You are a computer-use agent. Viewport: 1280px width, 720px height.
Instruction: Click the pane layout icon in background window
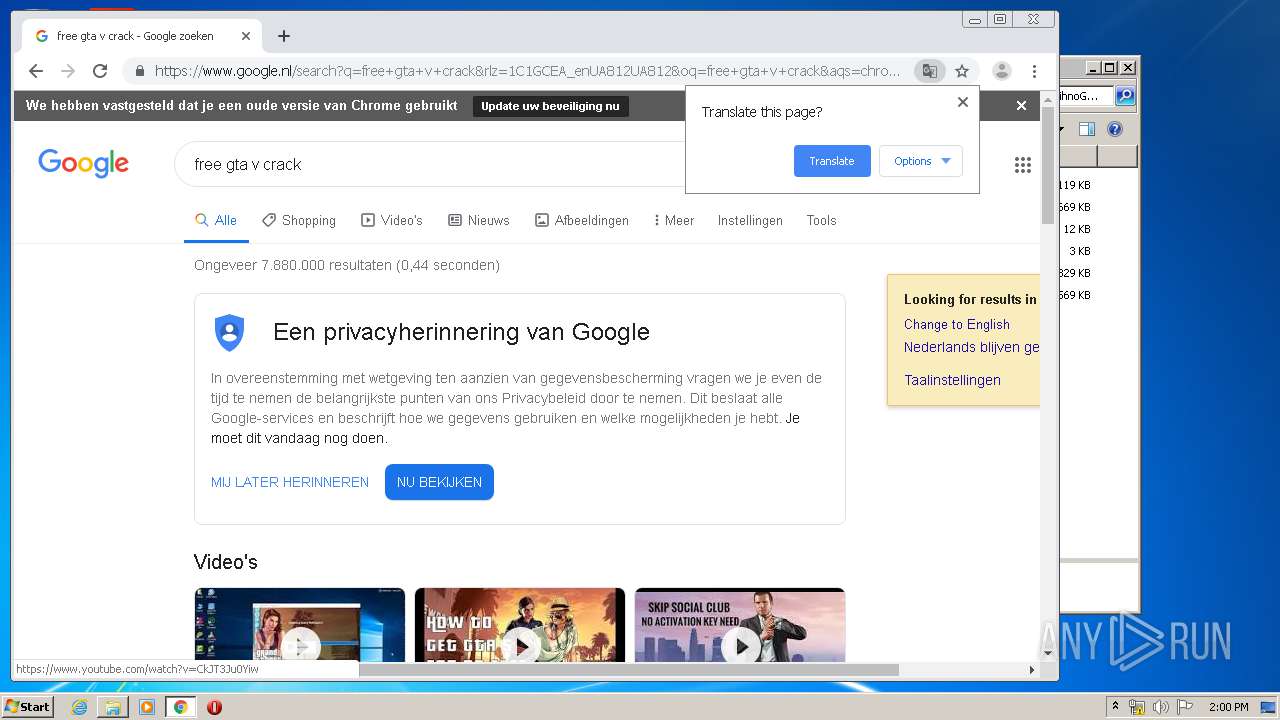pos(1087,129)
